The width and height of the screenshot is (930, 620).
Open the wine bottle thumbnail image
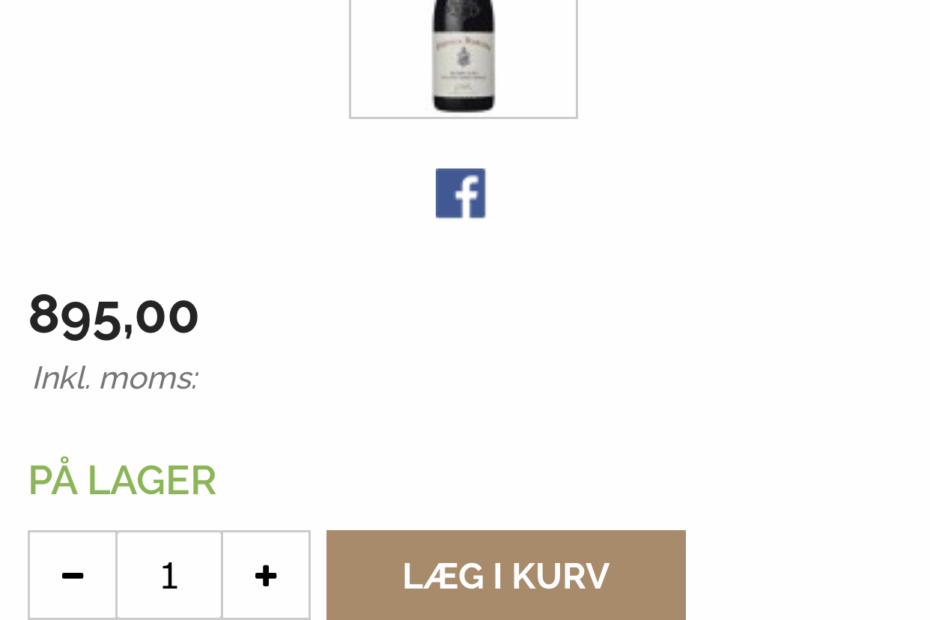click(463, 58)
